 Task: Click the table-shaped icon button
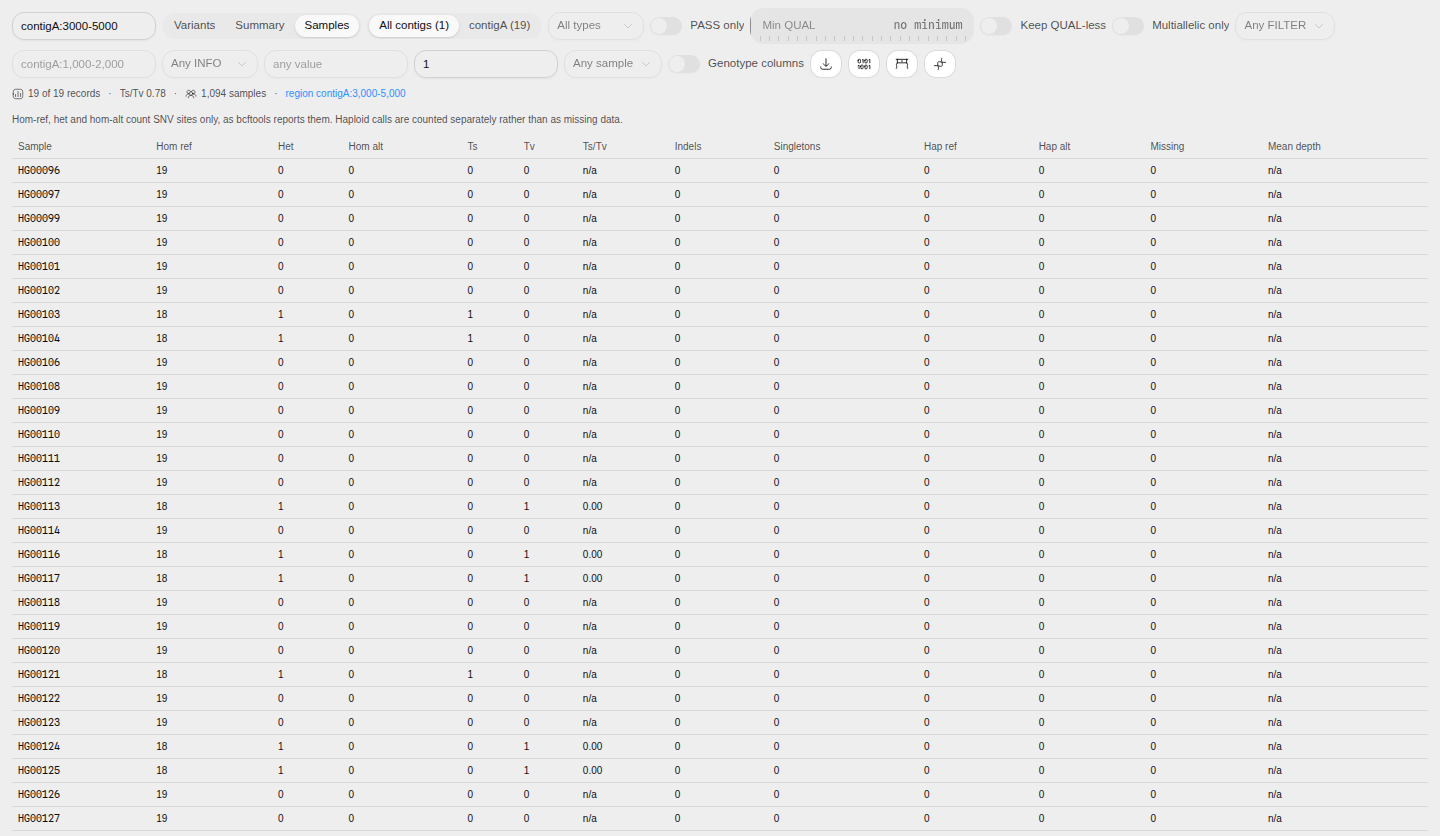(902, 64)
